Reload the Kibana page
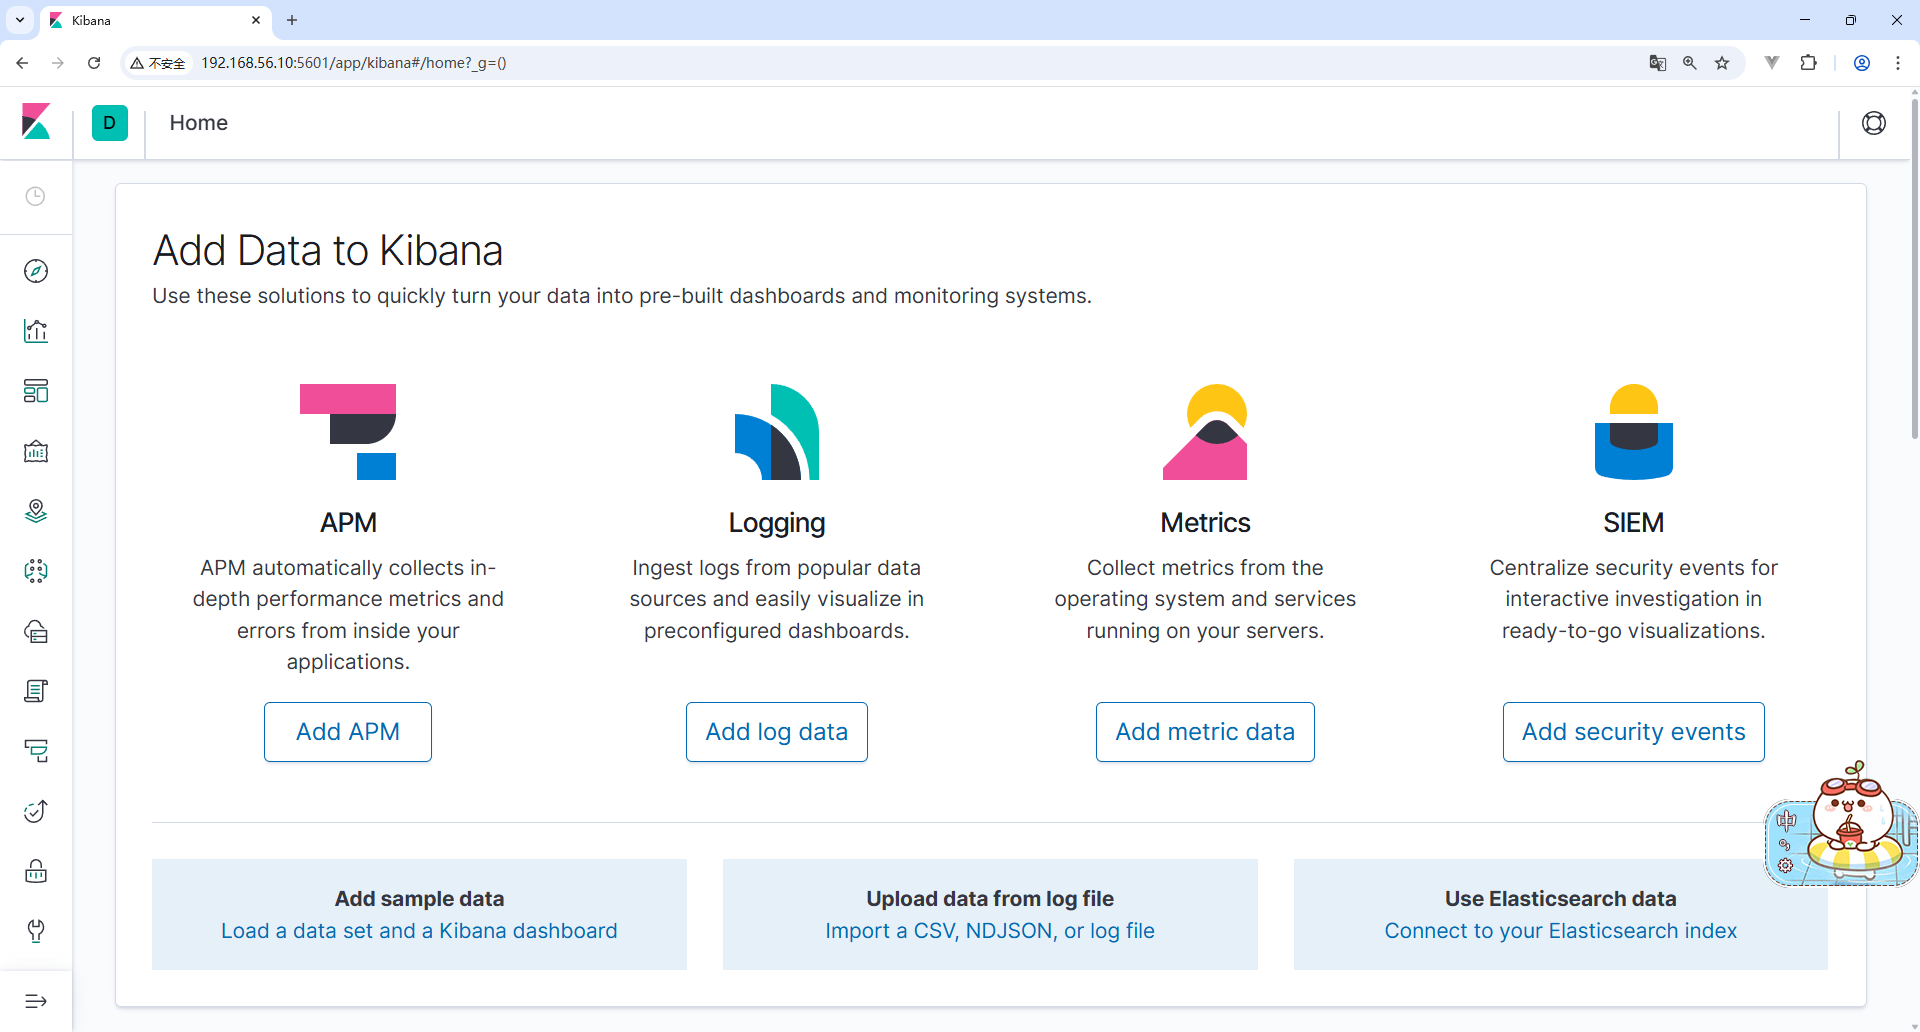 (x=94, y=63)
